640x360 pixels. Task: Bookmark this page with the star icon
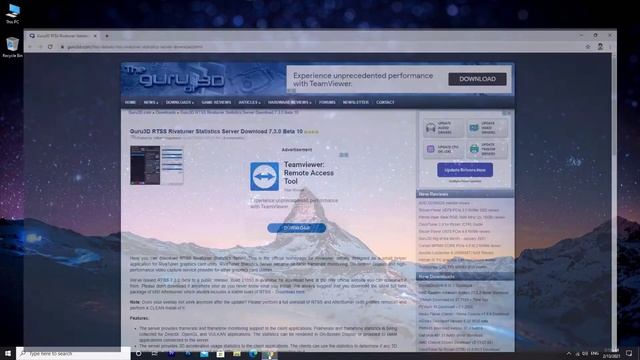pos(588,47)
